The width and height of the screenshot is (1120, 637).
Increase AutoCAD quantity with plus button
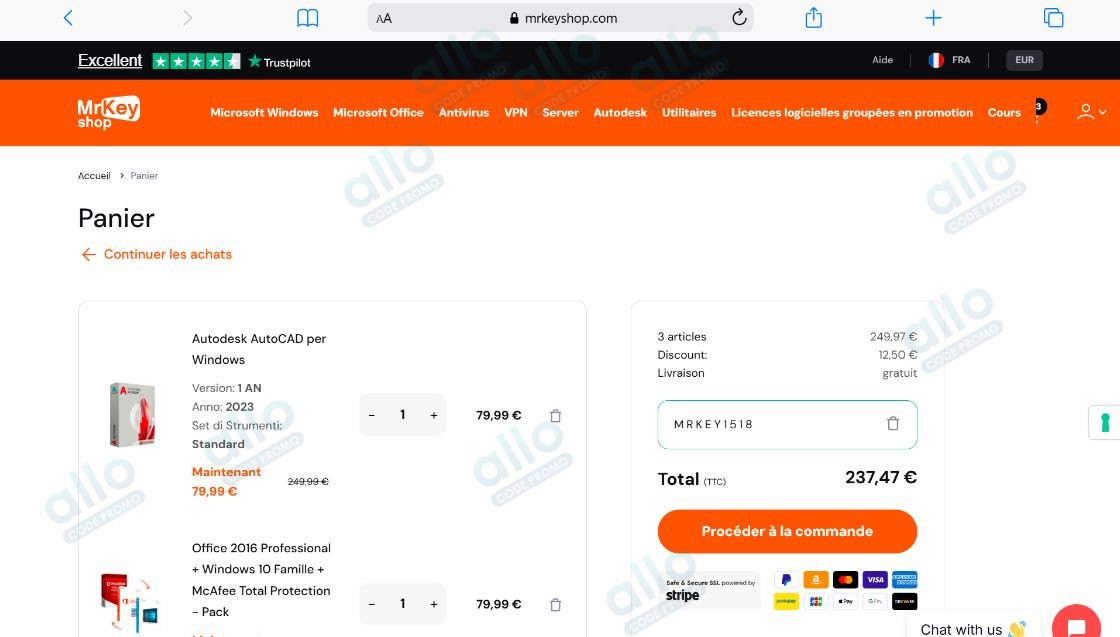coord(433,415)
